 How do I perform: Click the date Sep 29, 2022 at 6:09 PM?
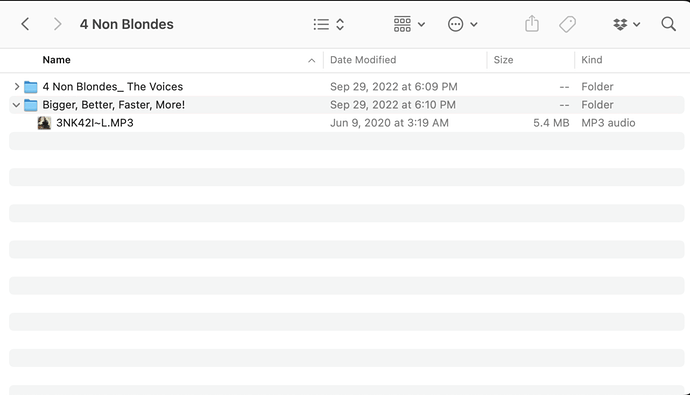tap(394, 87)
